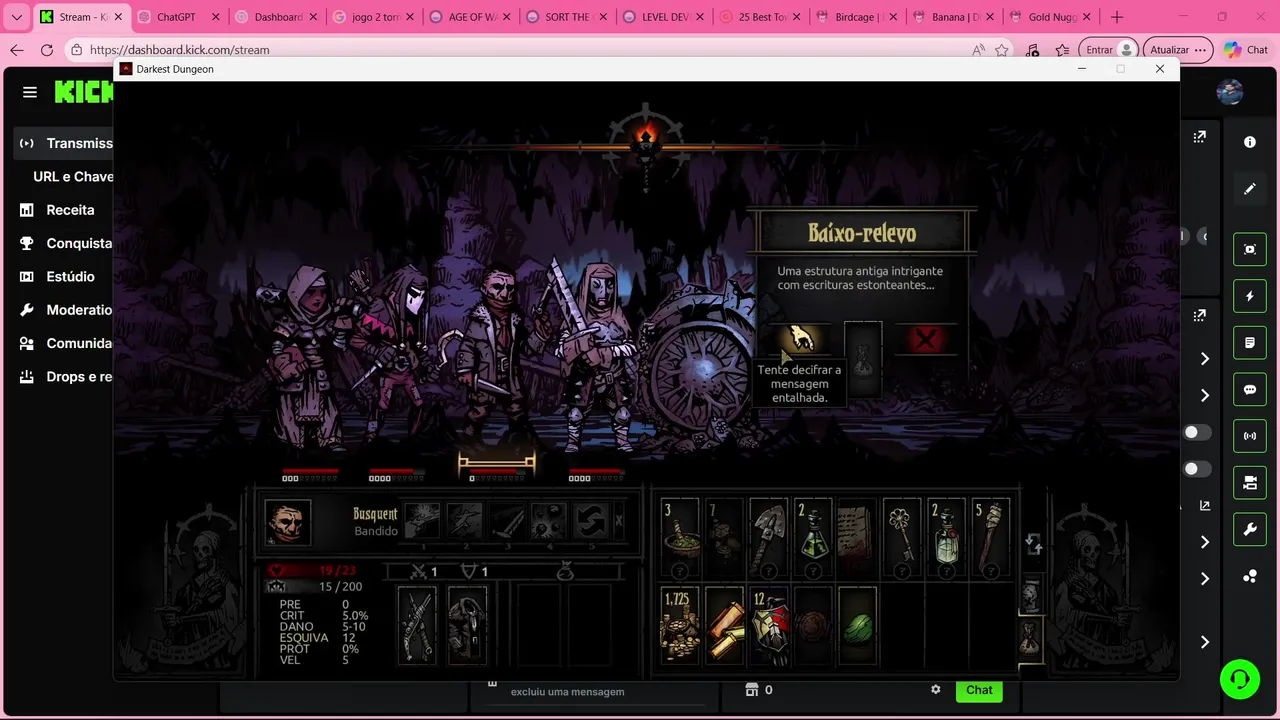
Task: Click the Atualizar browser update button
Action: coord(1179,50)
